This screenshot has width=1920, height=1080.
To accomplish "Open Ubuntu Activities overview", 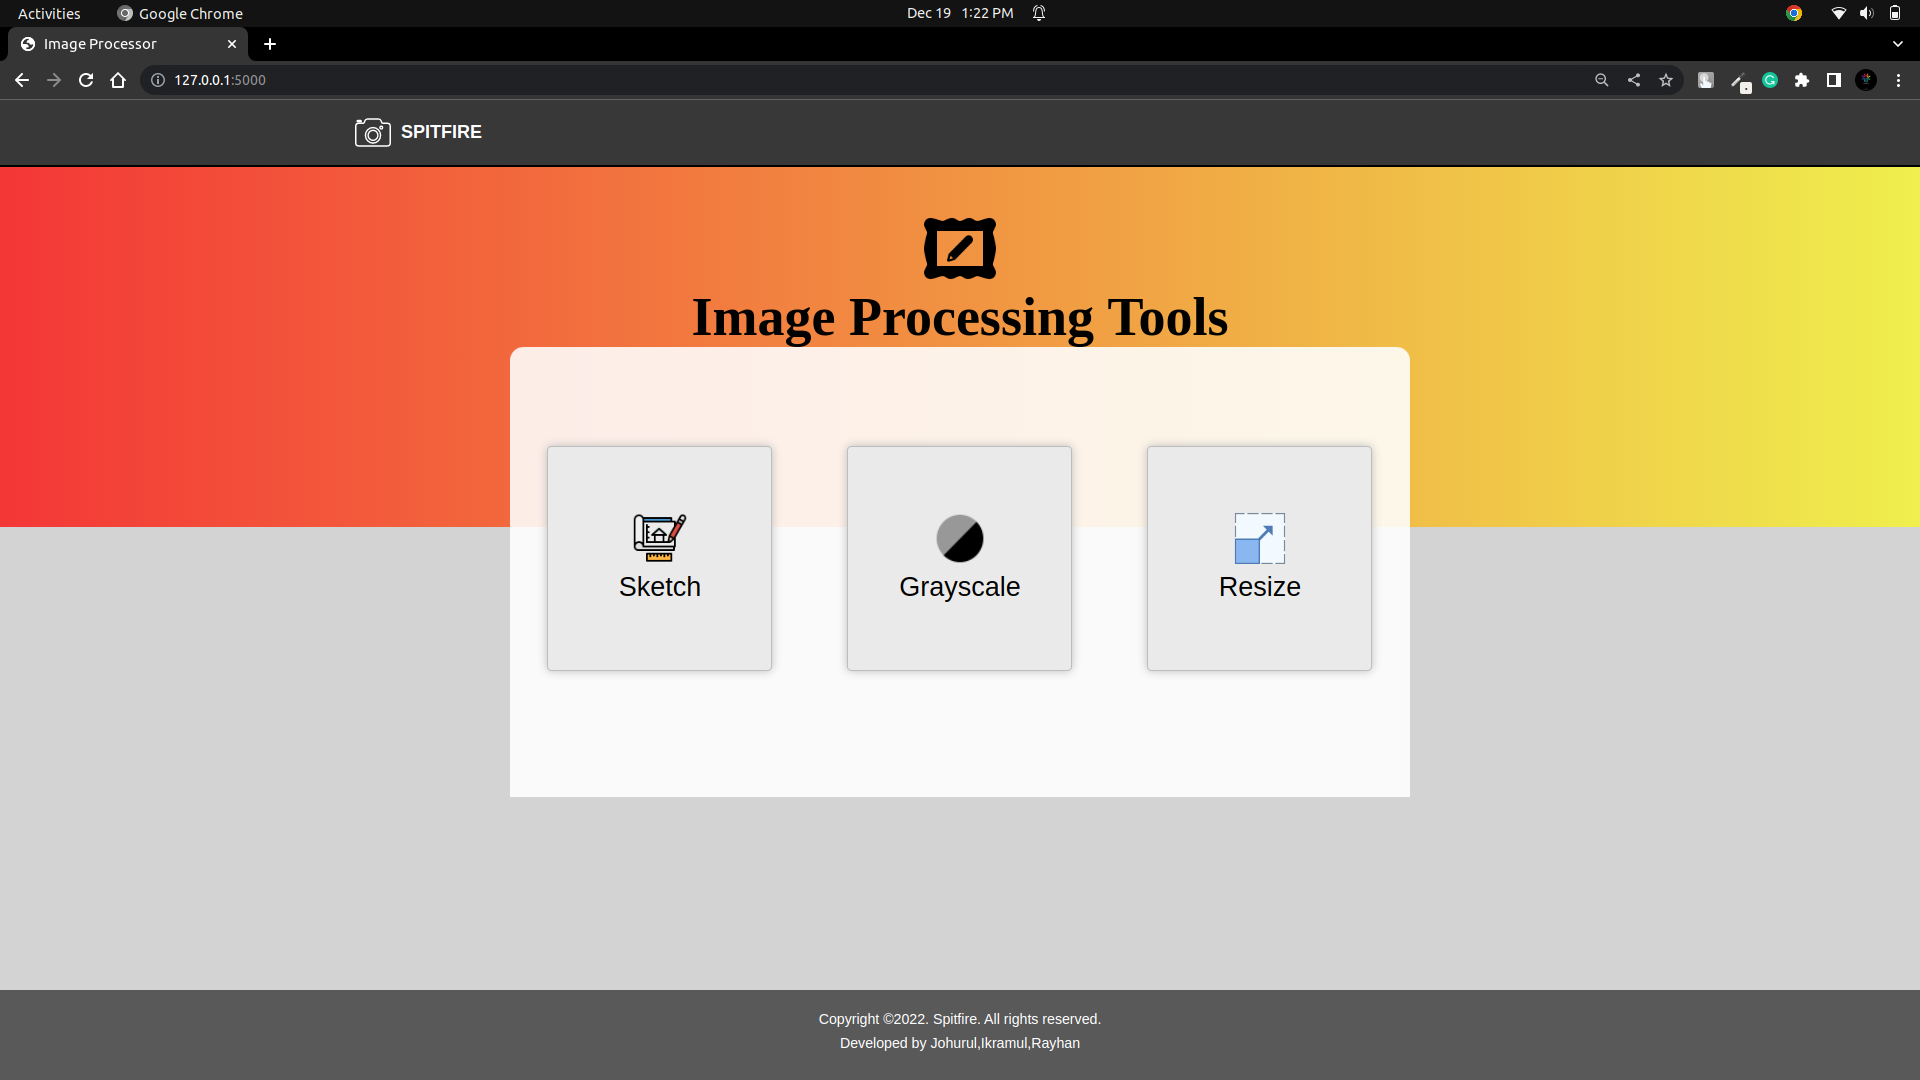I will (49, 13).
